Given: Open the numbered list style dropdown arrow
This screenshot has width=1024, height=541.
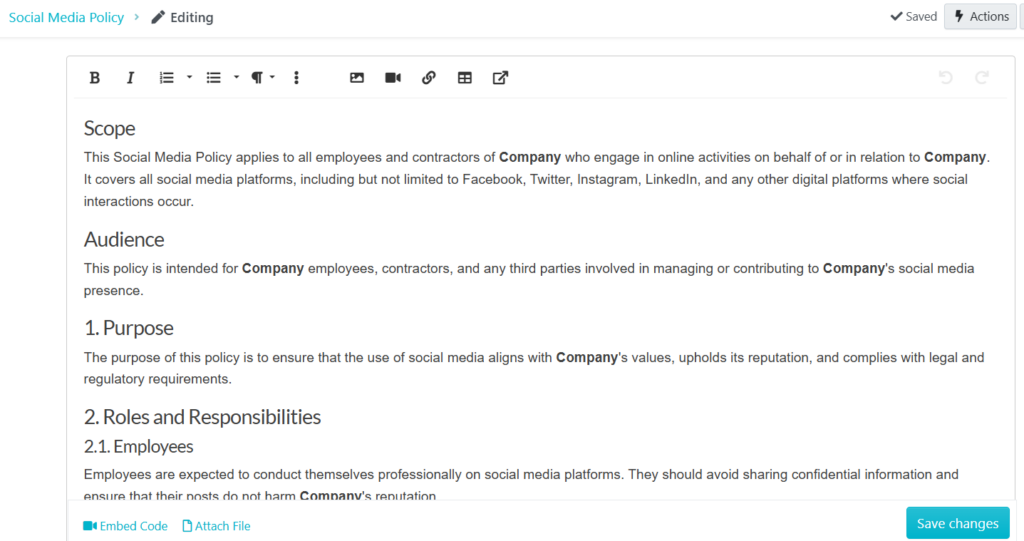Looking at the screenshot, I should coord(189,78).
